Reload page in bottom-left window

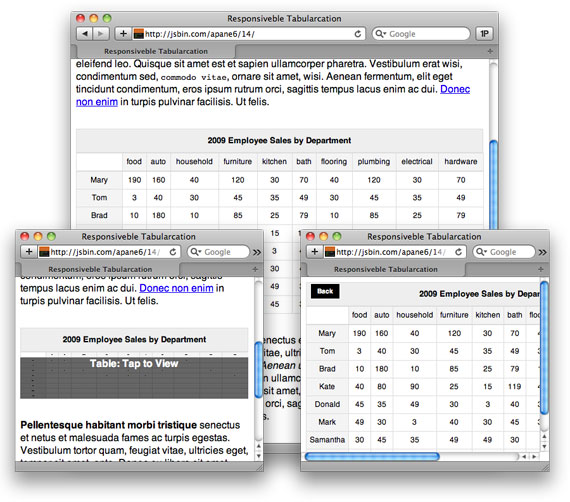pyautogui.click(x=173, y=252)
